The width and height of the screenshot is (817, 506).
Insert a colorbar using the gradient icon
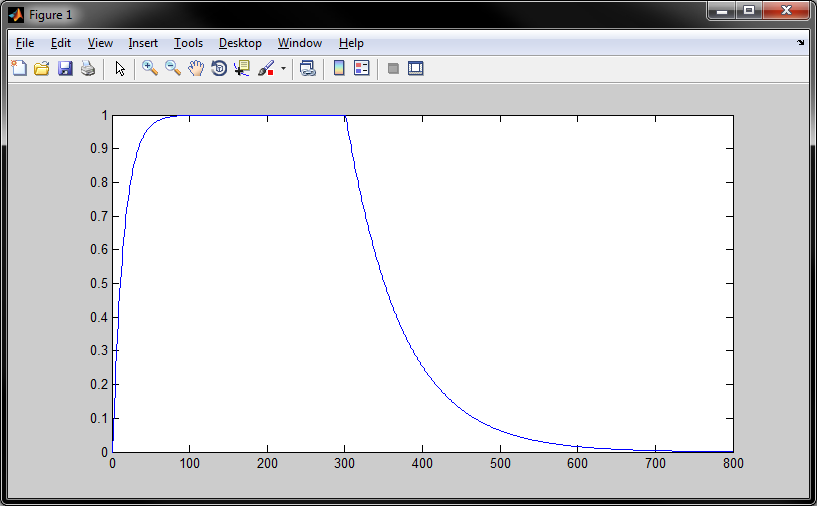pyautogui.click(x=339, y=69)
